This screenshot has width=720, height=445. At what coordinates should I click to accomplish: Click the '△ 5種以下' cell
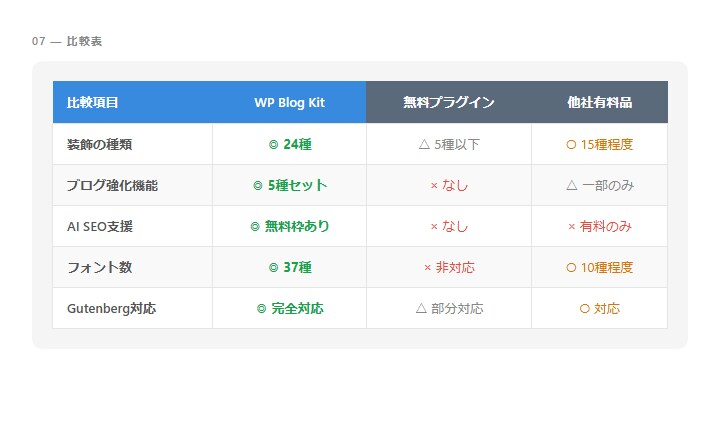[449, 144]
